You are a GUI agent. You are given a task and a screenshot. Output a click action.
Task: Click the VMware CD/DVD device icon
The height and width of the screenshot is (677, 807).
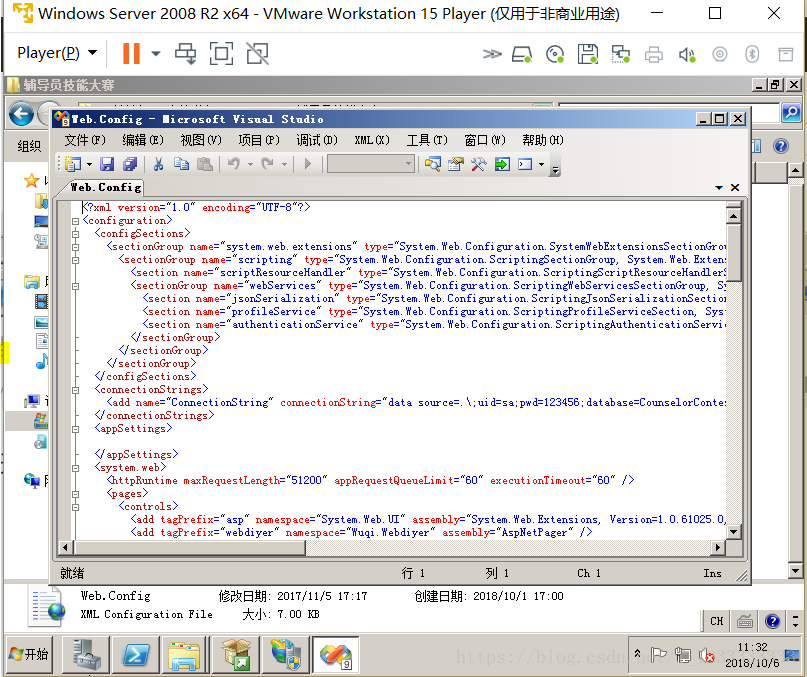pyautogui.click(x=555, y=54)
